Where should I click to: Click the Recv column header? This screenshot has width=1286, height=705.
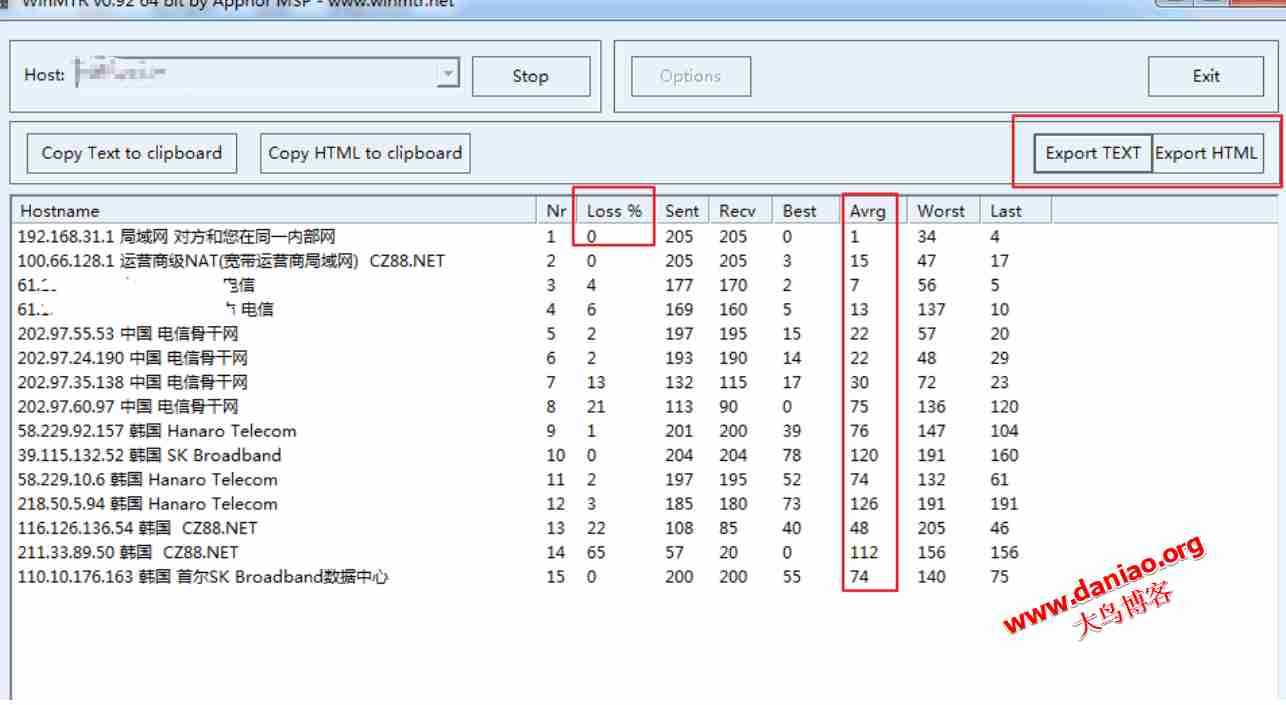(x=738, y=211)
